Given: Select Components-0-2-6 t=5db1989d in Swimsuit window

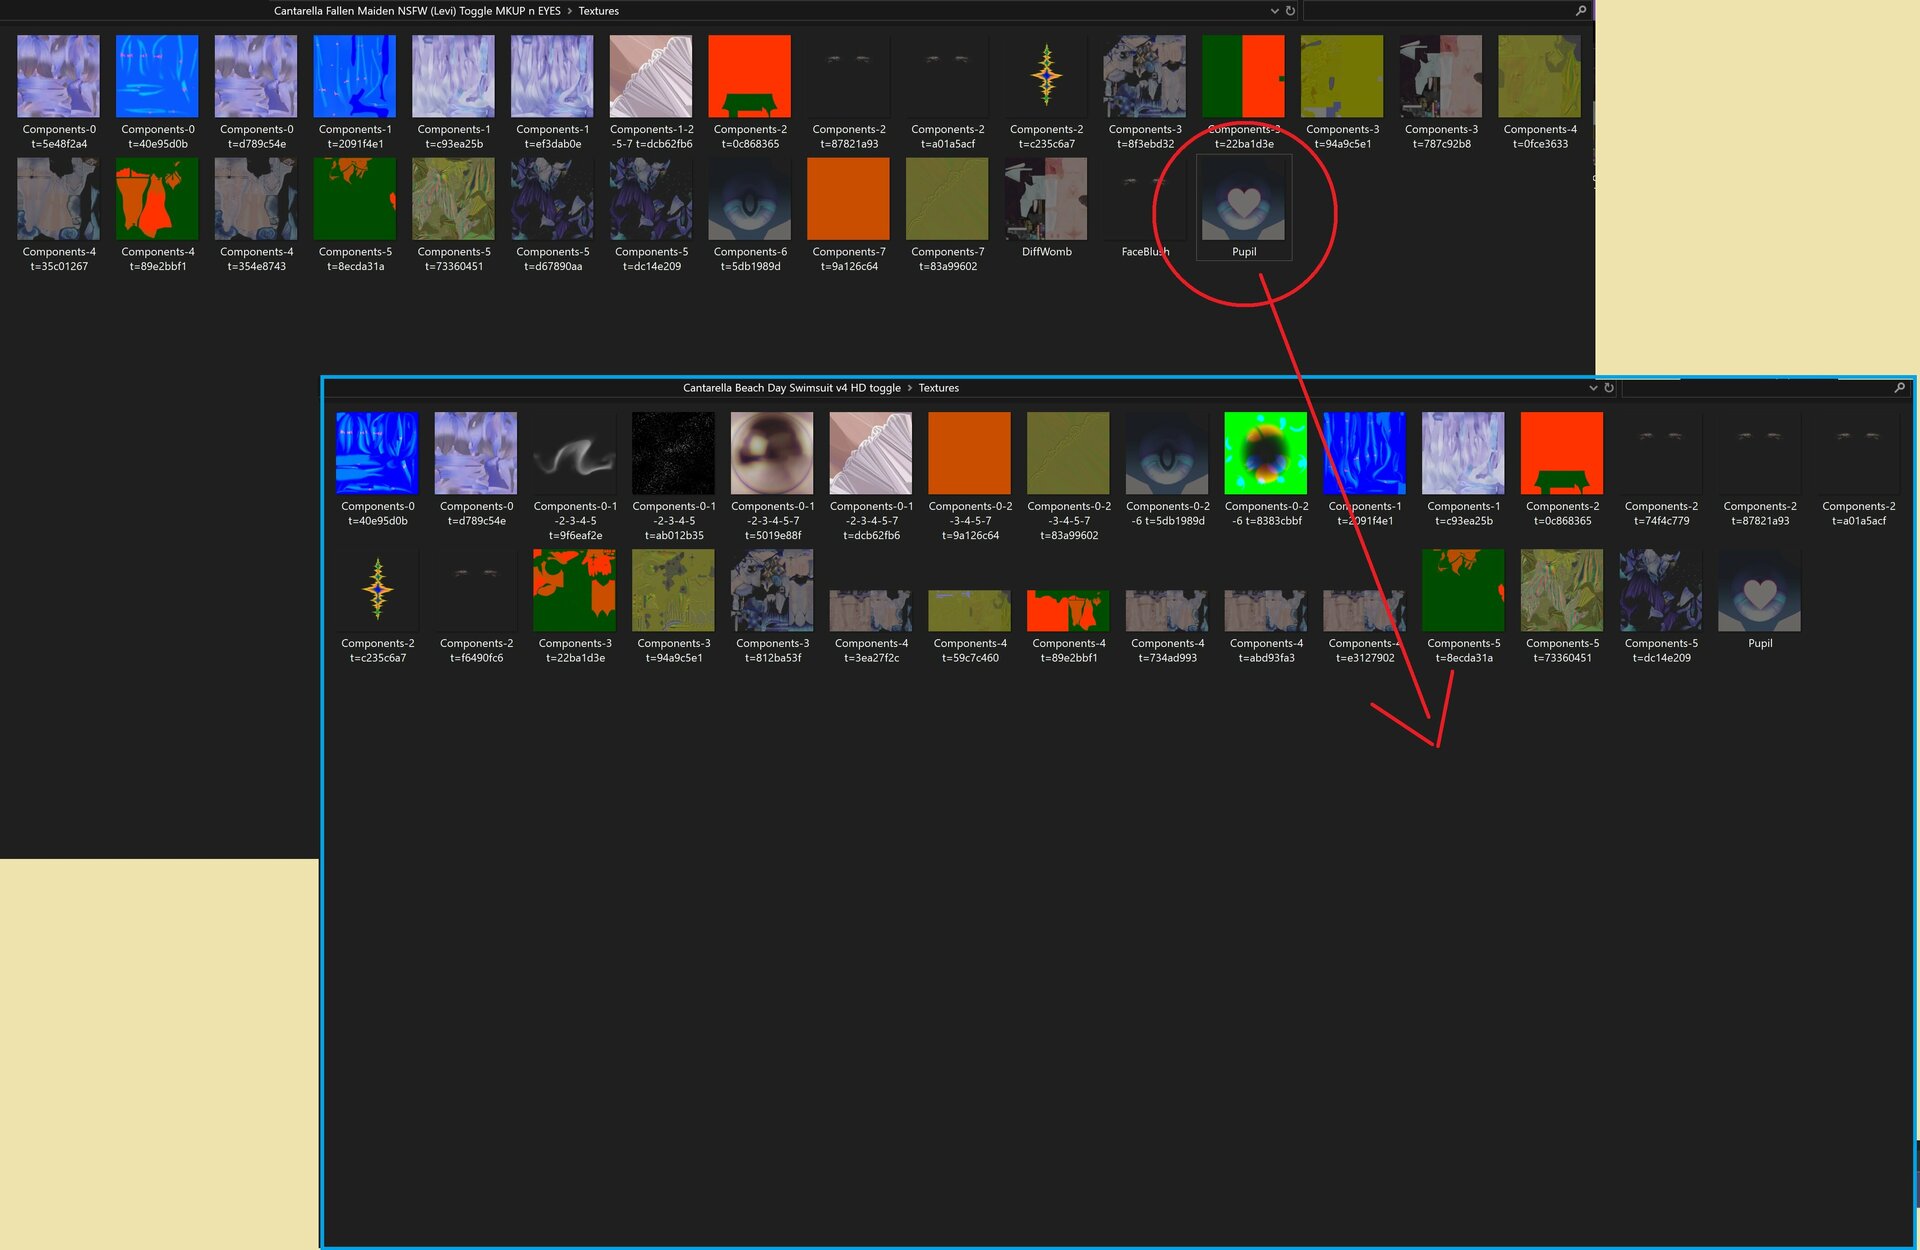Looking at the screenshot, I should (1167, 469).
